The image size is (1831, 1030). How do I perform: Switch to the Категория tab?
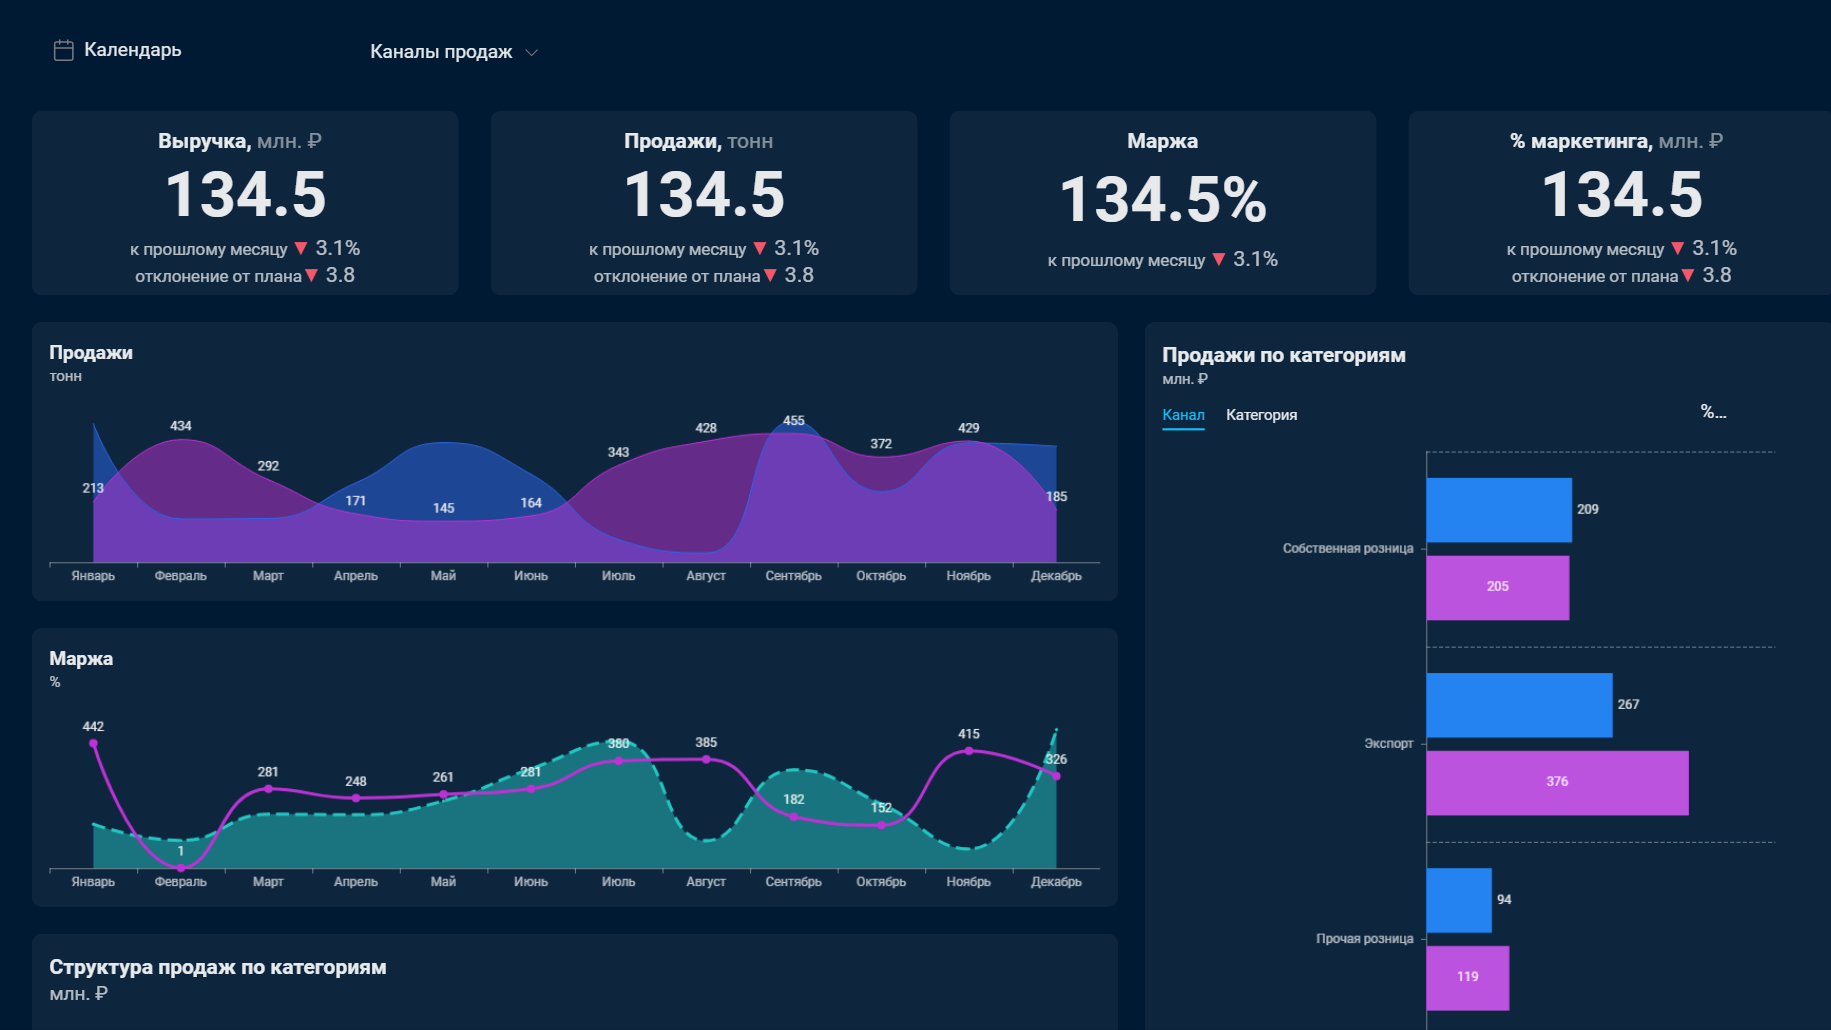1261,415
